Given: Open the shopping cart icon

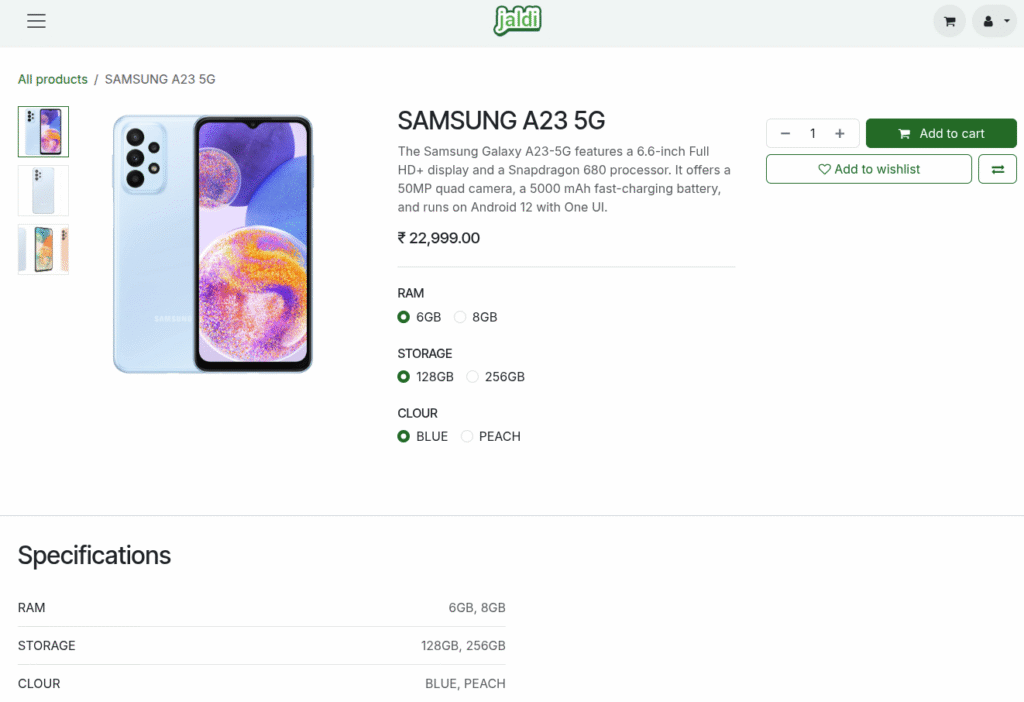Looking at the screenshot, I should tap(949, 21).
